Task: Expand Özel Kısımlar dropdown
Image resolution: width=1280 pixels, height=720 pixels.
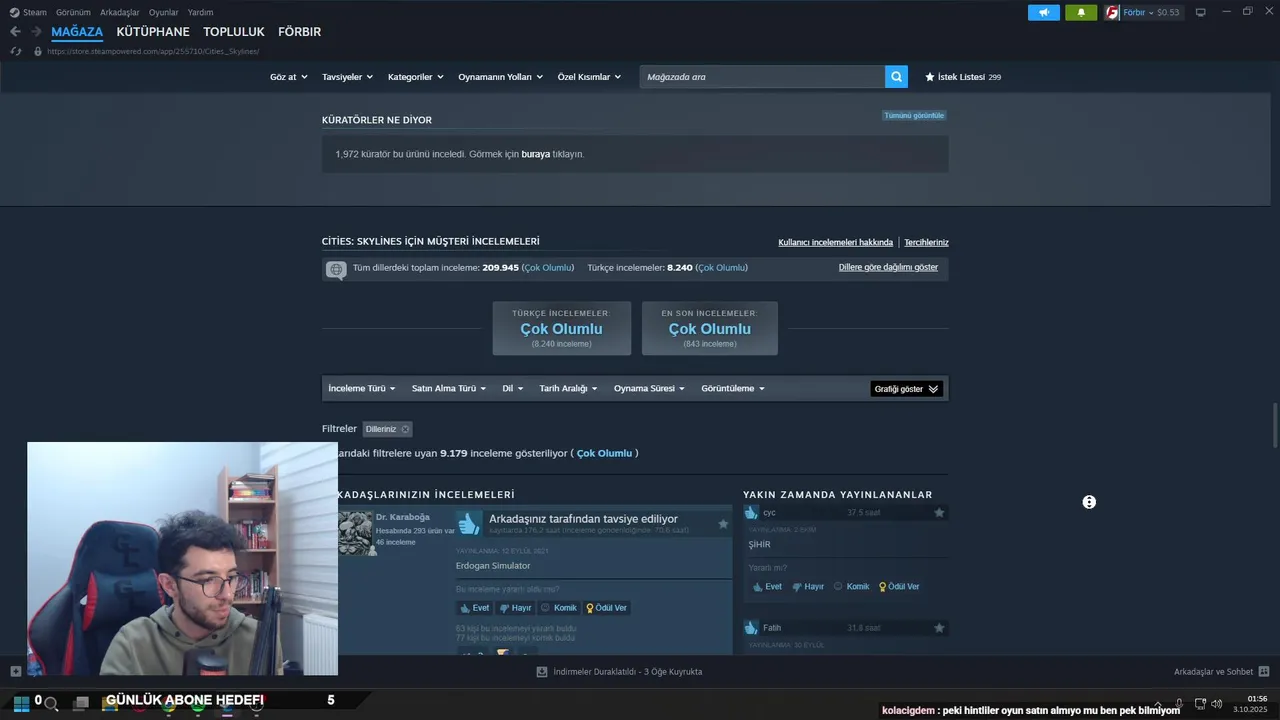Action: pos(589,77)
